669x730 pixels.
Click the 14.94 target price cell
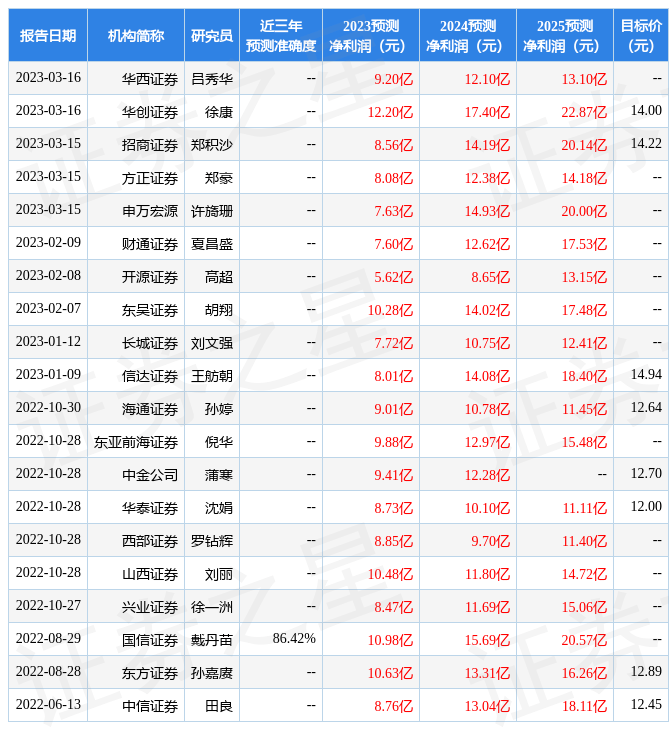646,375
